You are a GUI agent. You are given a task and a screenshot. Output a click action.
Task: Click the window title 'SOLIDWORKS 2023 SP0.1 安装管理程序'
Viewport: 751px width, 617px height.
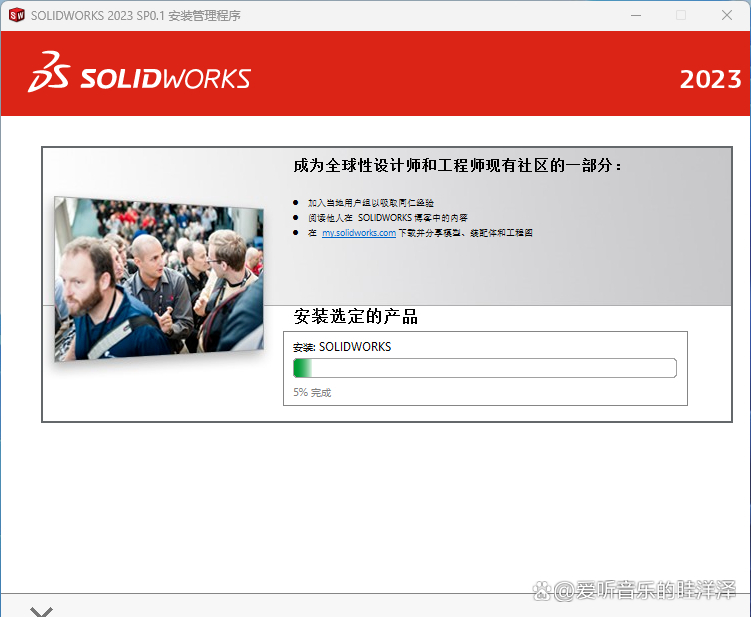(x=136, y=16)
